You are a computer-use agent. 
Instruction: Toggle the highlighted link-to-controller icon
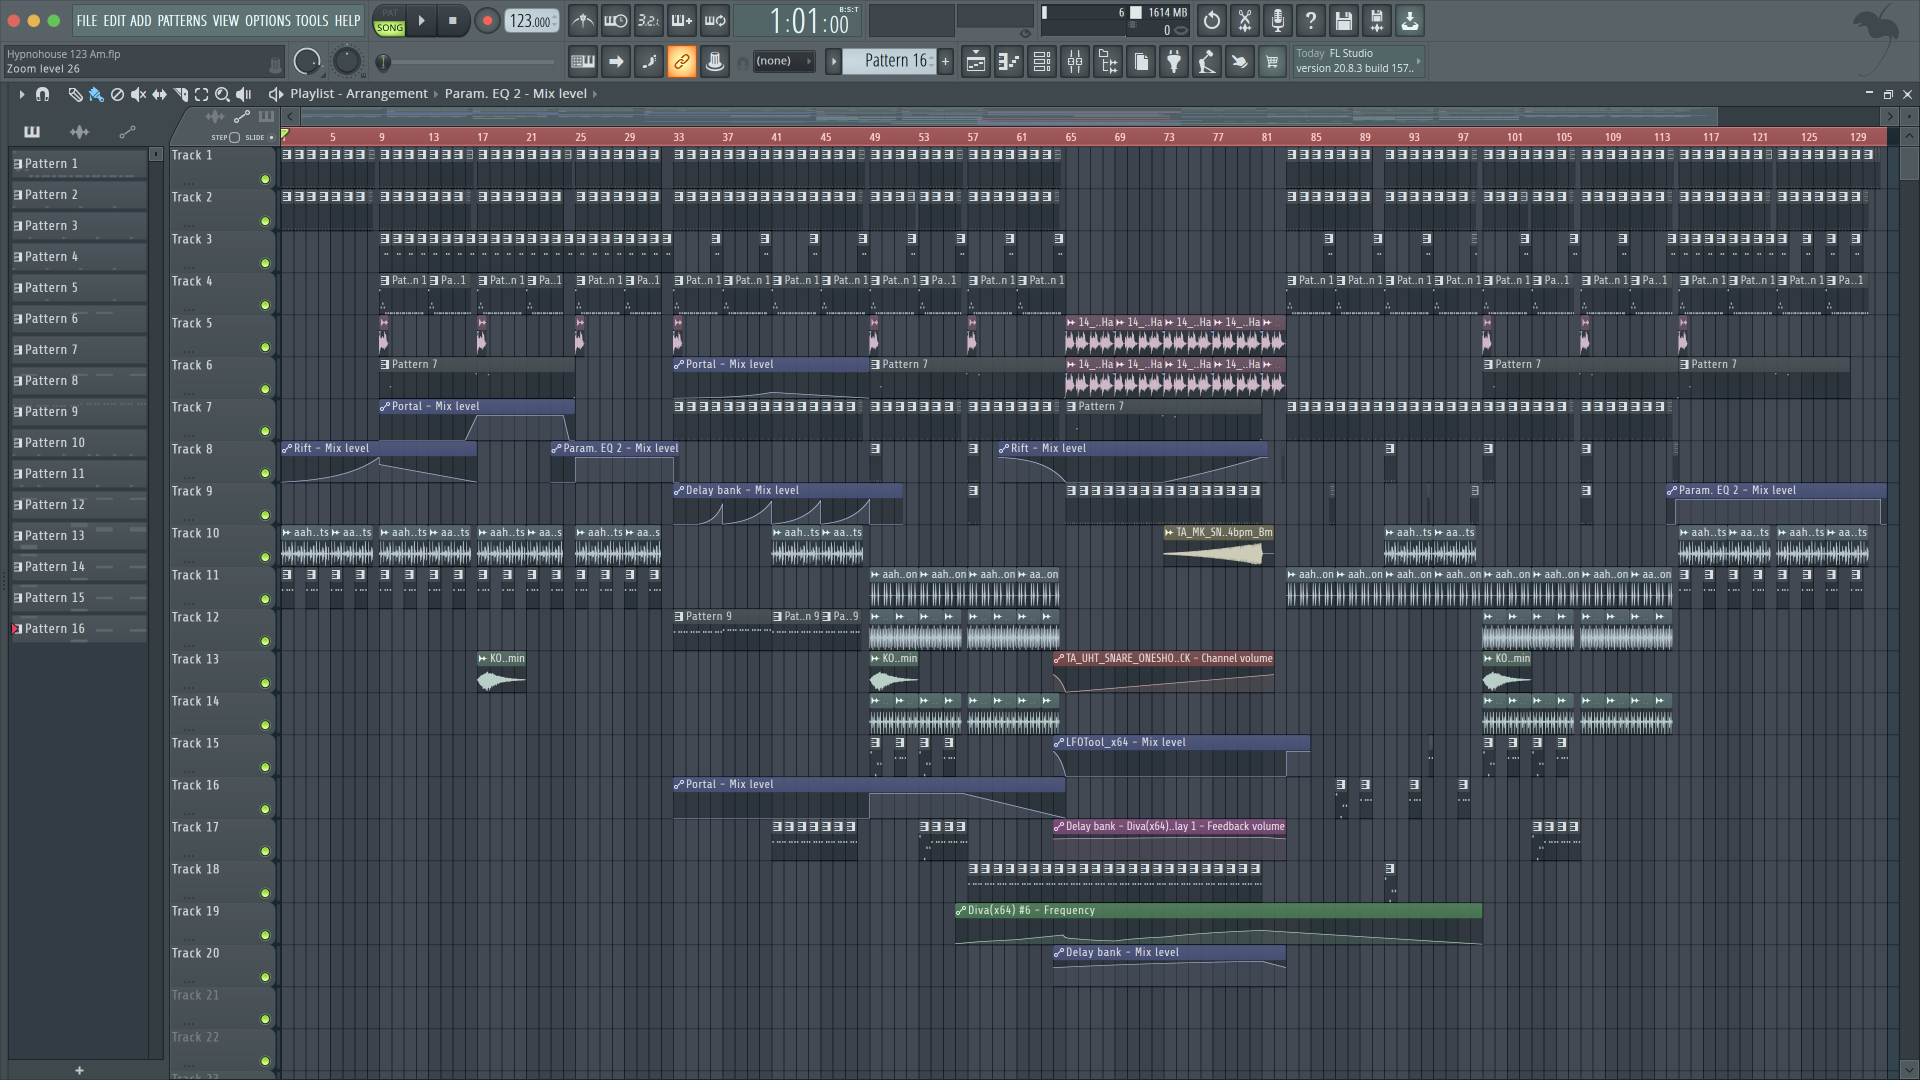[682, 62]
